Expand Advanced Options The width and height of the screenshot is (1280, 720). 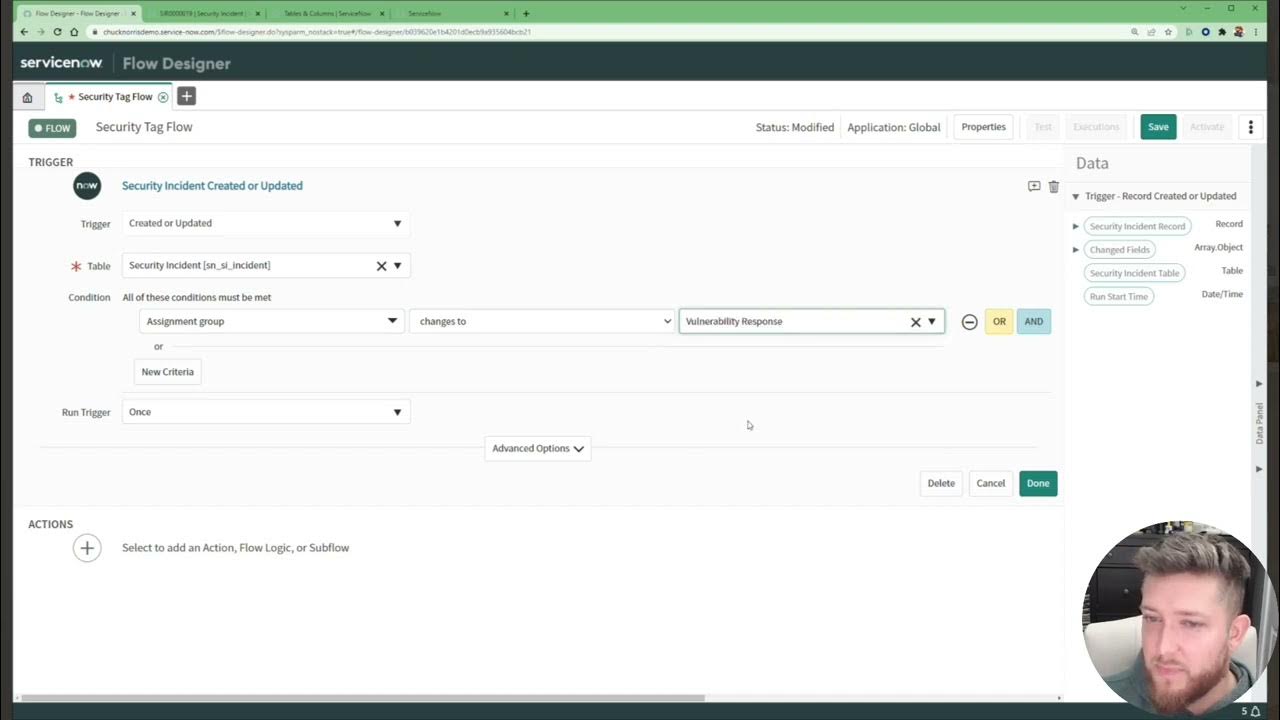538,448
